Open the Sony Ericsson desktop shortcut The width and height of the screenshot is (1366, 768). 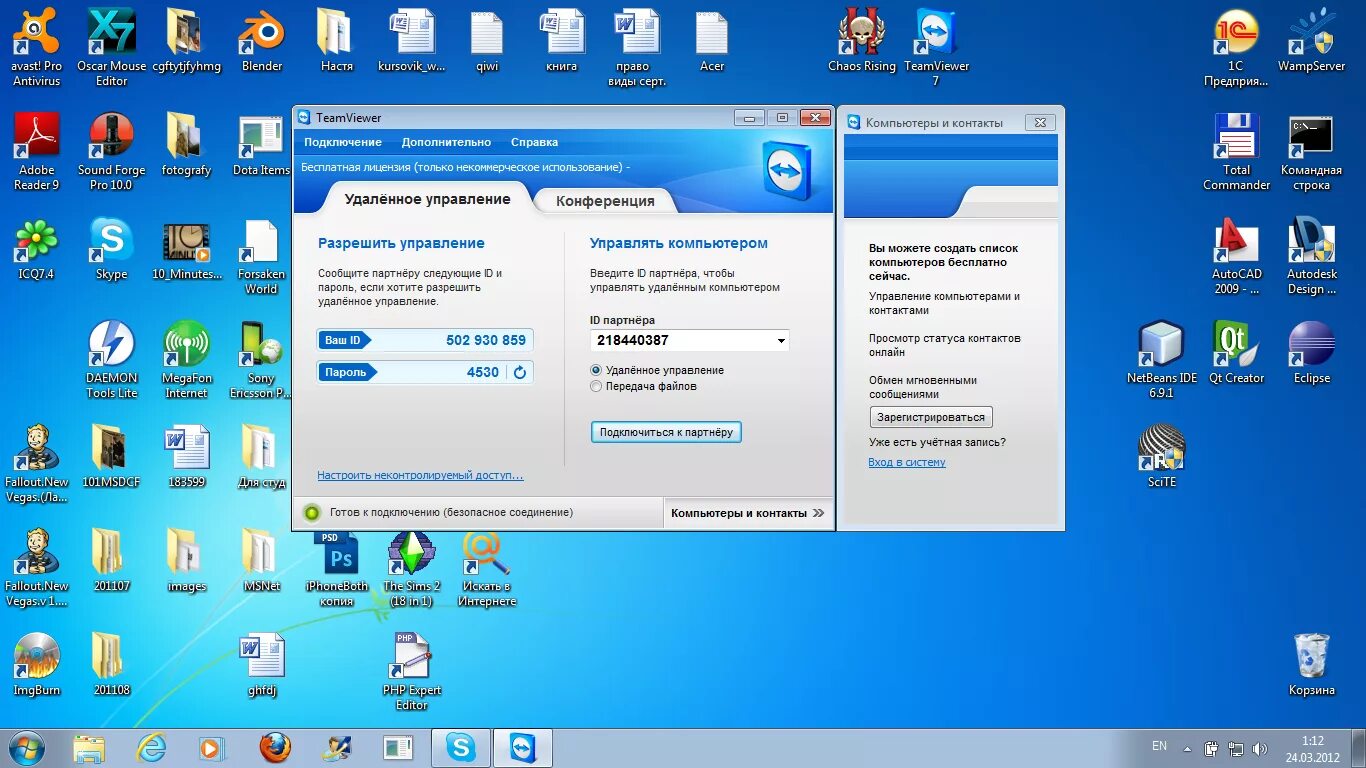click(x=261, y=360)
